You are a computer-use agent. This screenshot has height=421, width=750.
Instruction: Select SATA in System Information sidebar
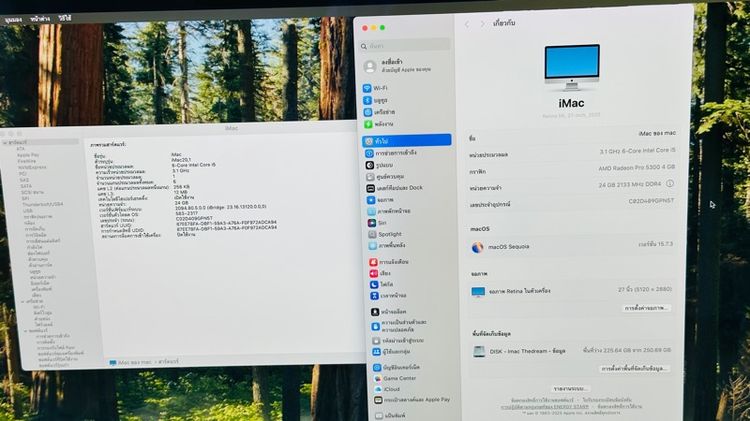pyautogui.click(x=26, y=186)
